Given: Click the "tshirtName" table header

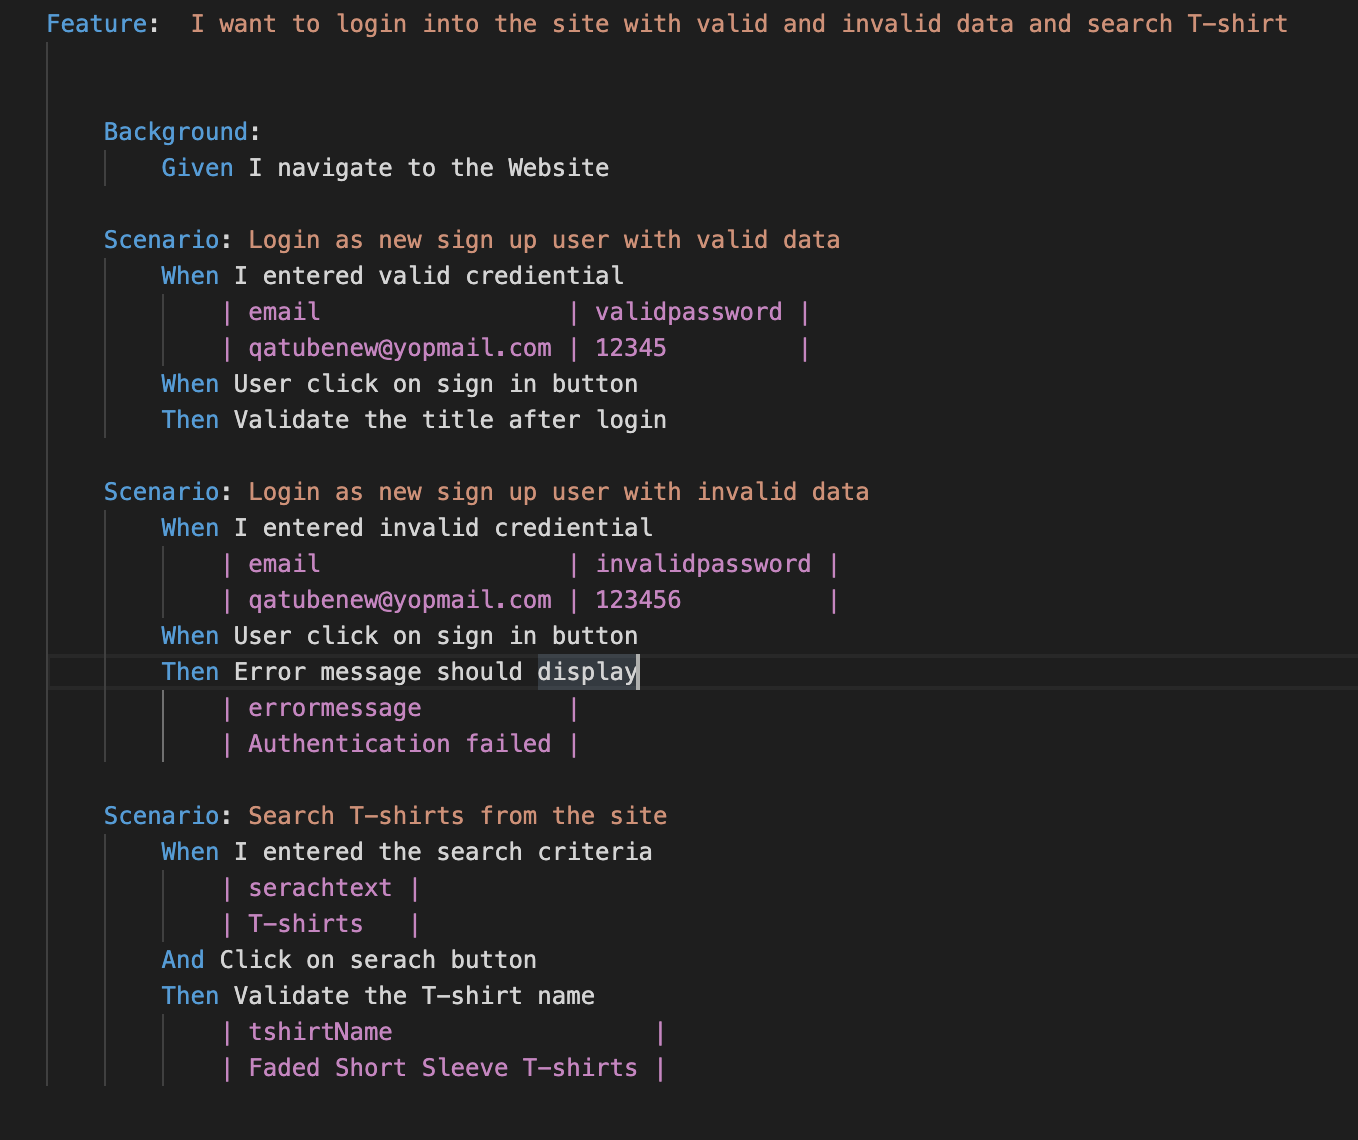Looking at the screenshot, I should coord(320,1032).
